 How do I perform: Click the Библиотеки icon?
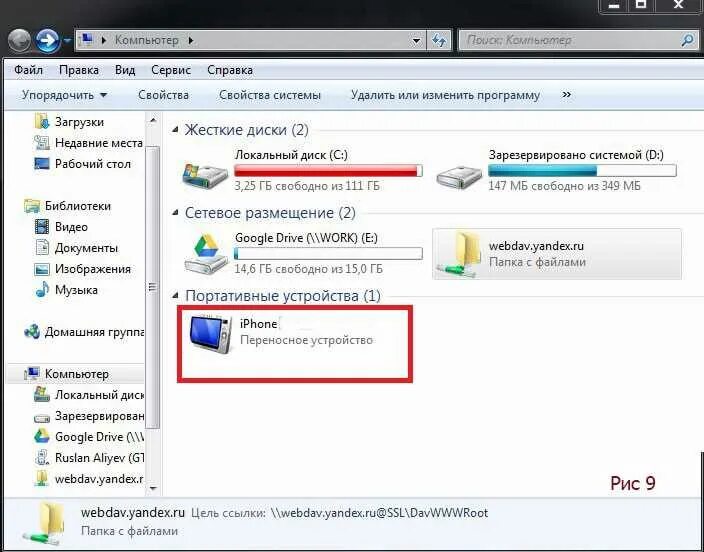(x=32, y=206)
